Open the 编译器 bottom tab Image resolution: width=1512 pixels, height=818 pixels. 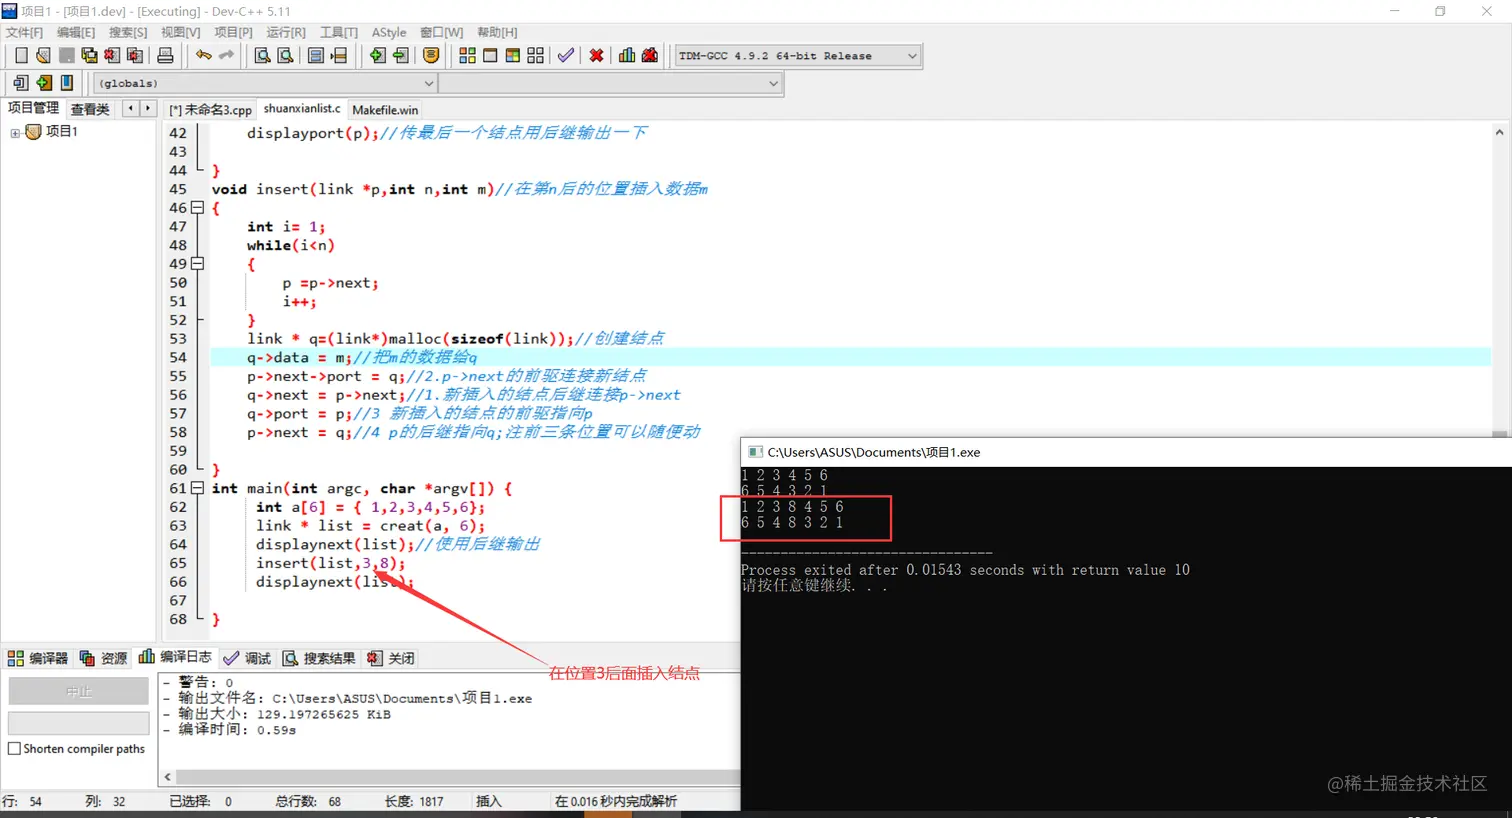pos(38,658)
